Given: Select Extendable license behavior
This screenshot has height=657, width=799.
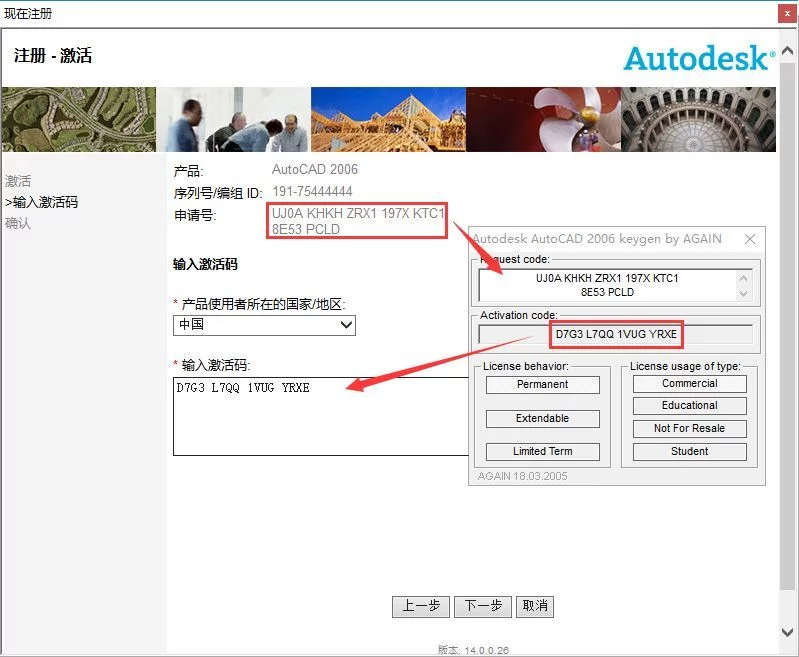Looking at the screenshot, I should [543, 418].
